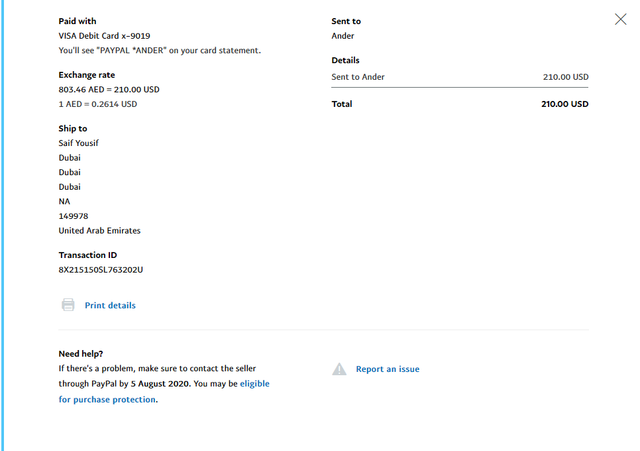Click postal code 149978
The height and width of the screenshot is (451, 640).
click(x=73, y=216)
